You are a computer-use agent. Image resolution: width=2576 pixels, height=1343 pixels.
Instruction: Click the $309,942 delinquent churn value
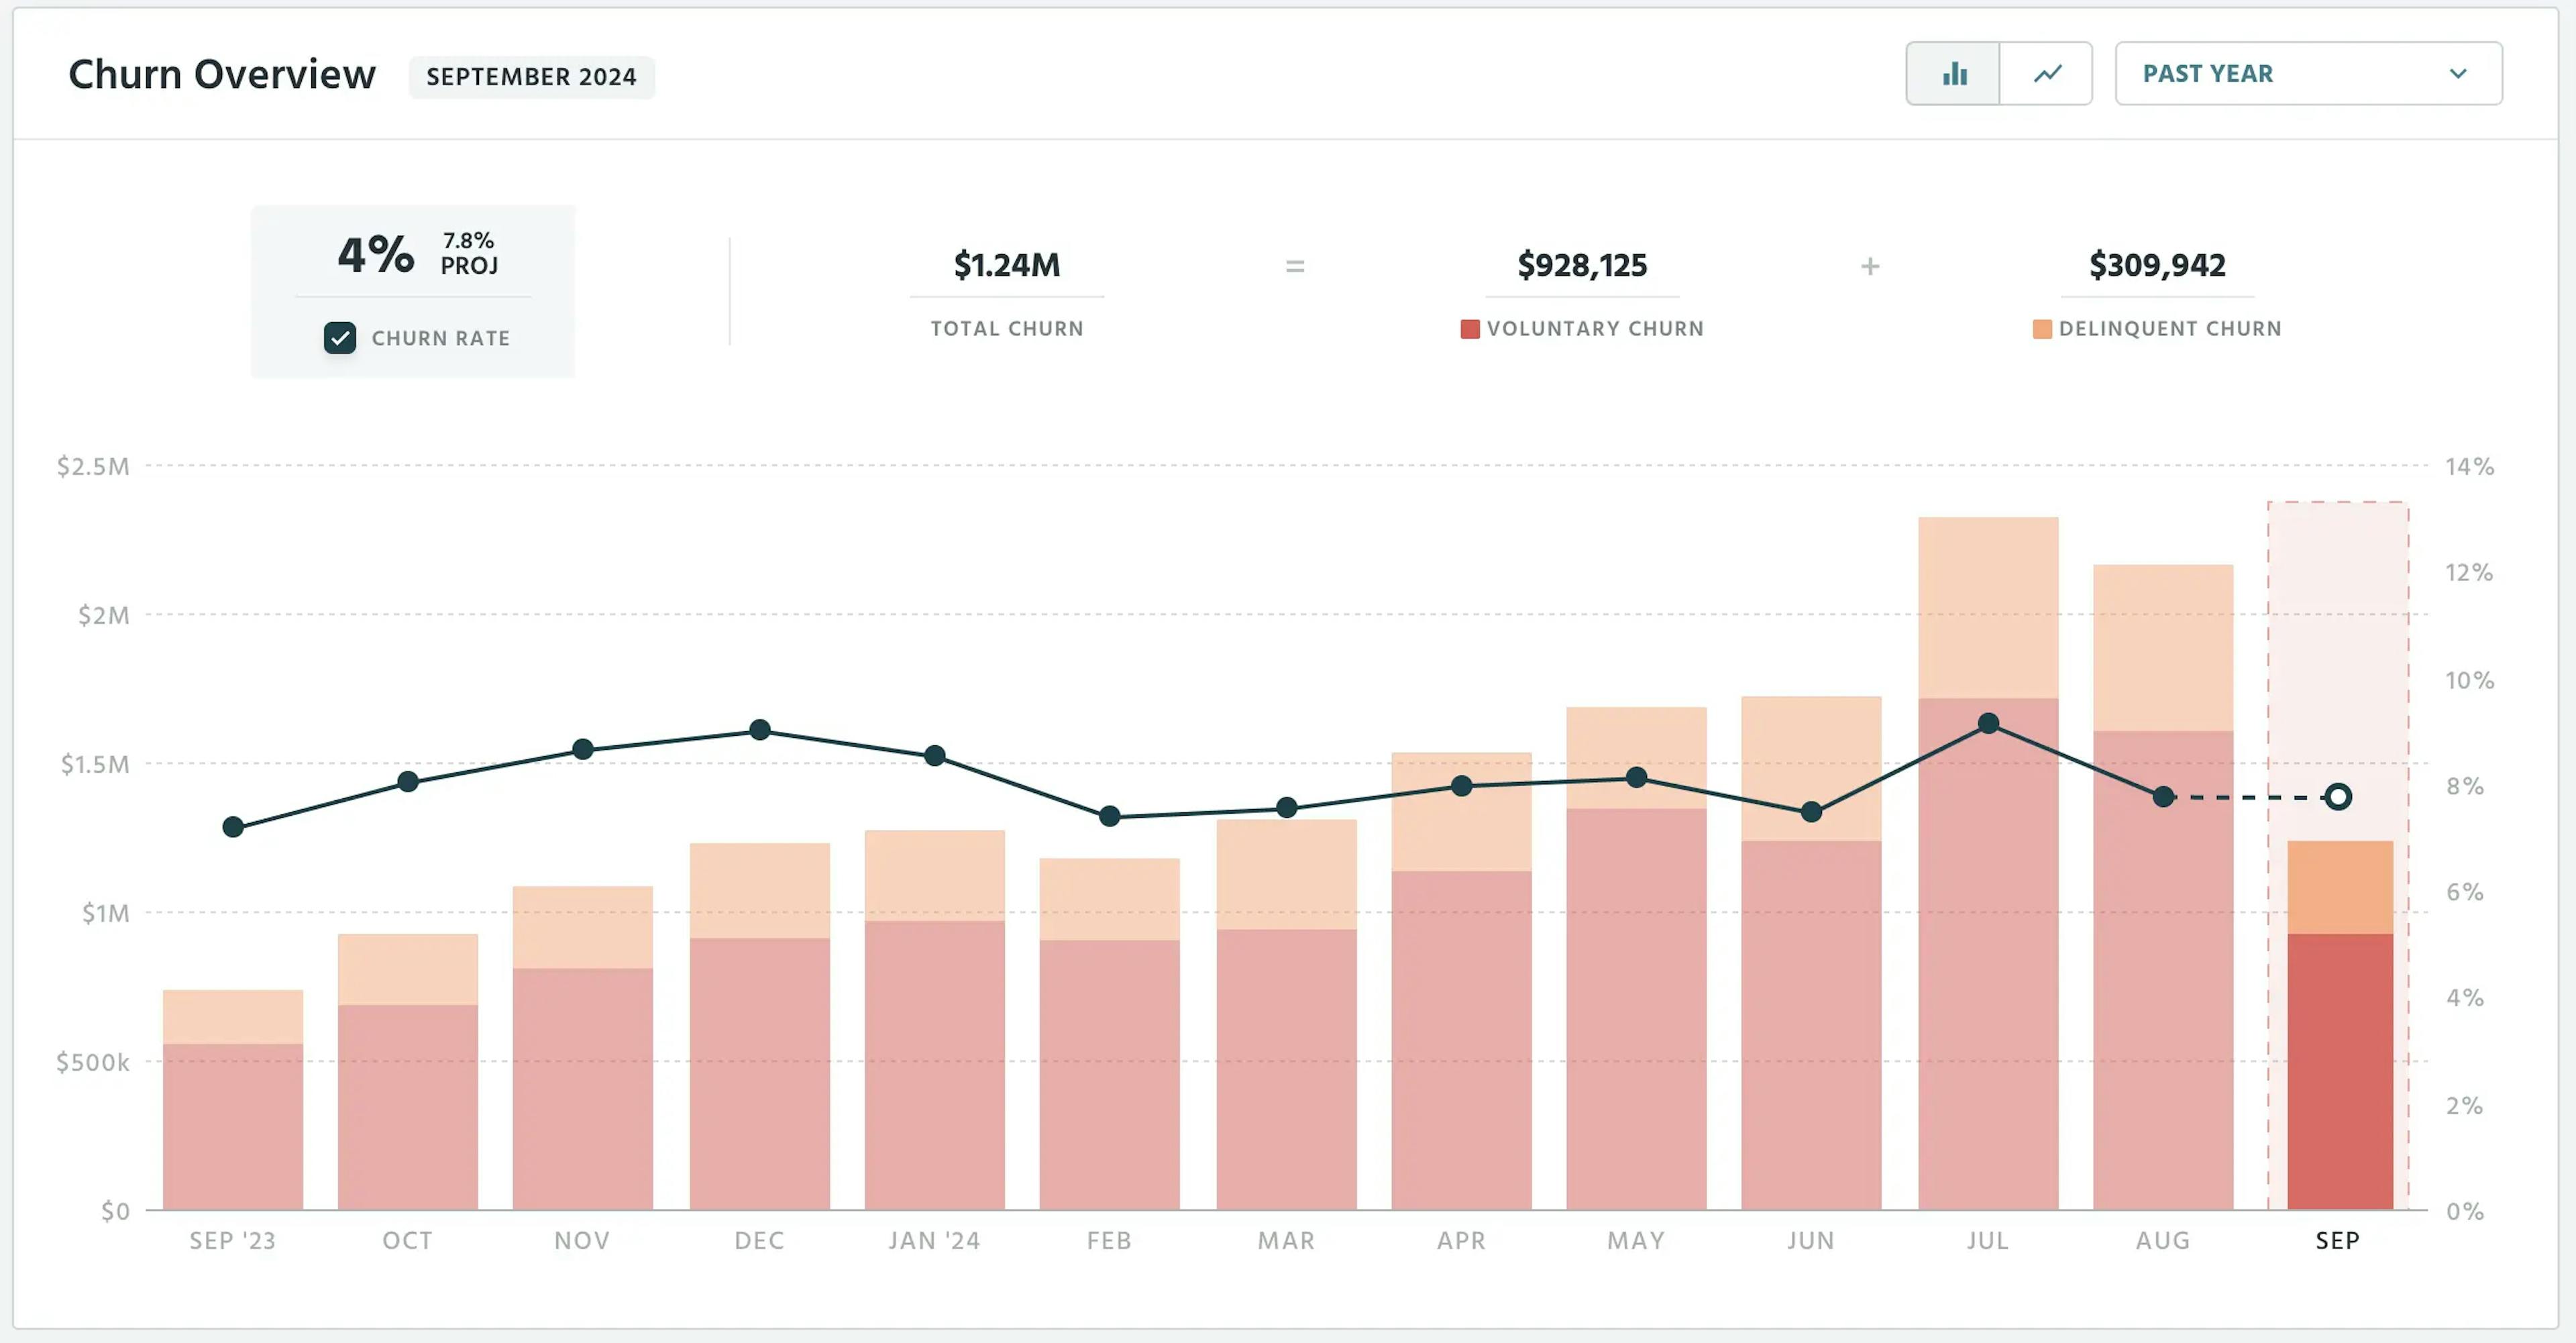click(x=2157, y=265)
